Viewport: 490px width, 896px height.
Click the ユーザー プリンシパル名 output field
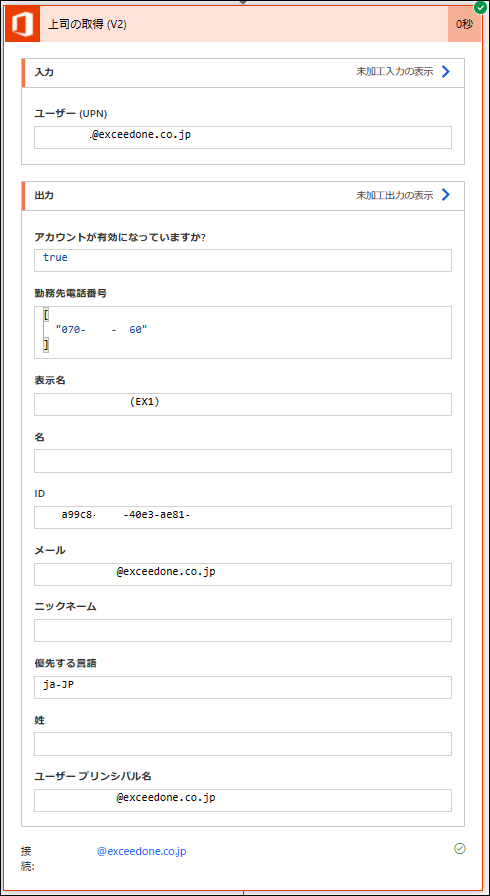[x=243, y=800]
